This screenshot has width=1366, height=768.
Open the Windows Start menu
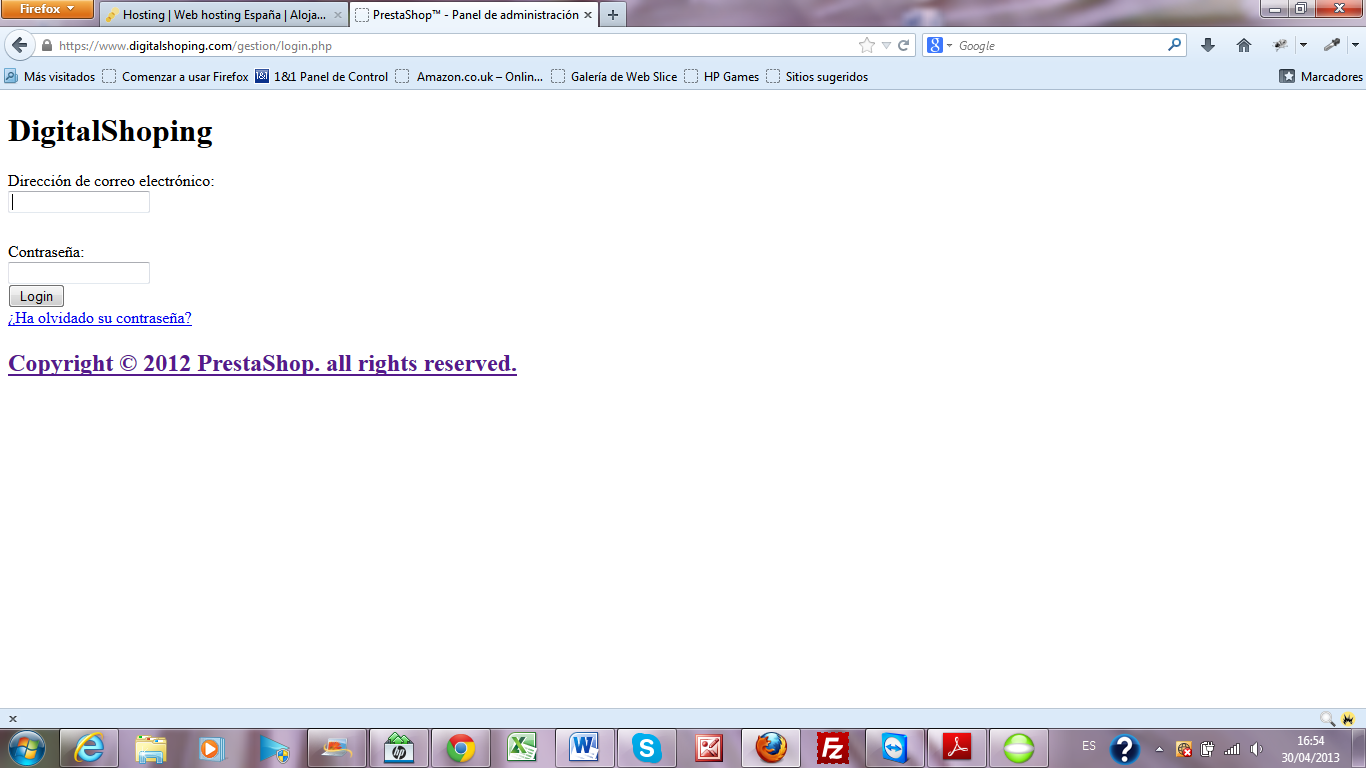click(x=27, y=748)
